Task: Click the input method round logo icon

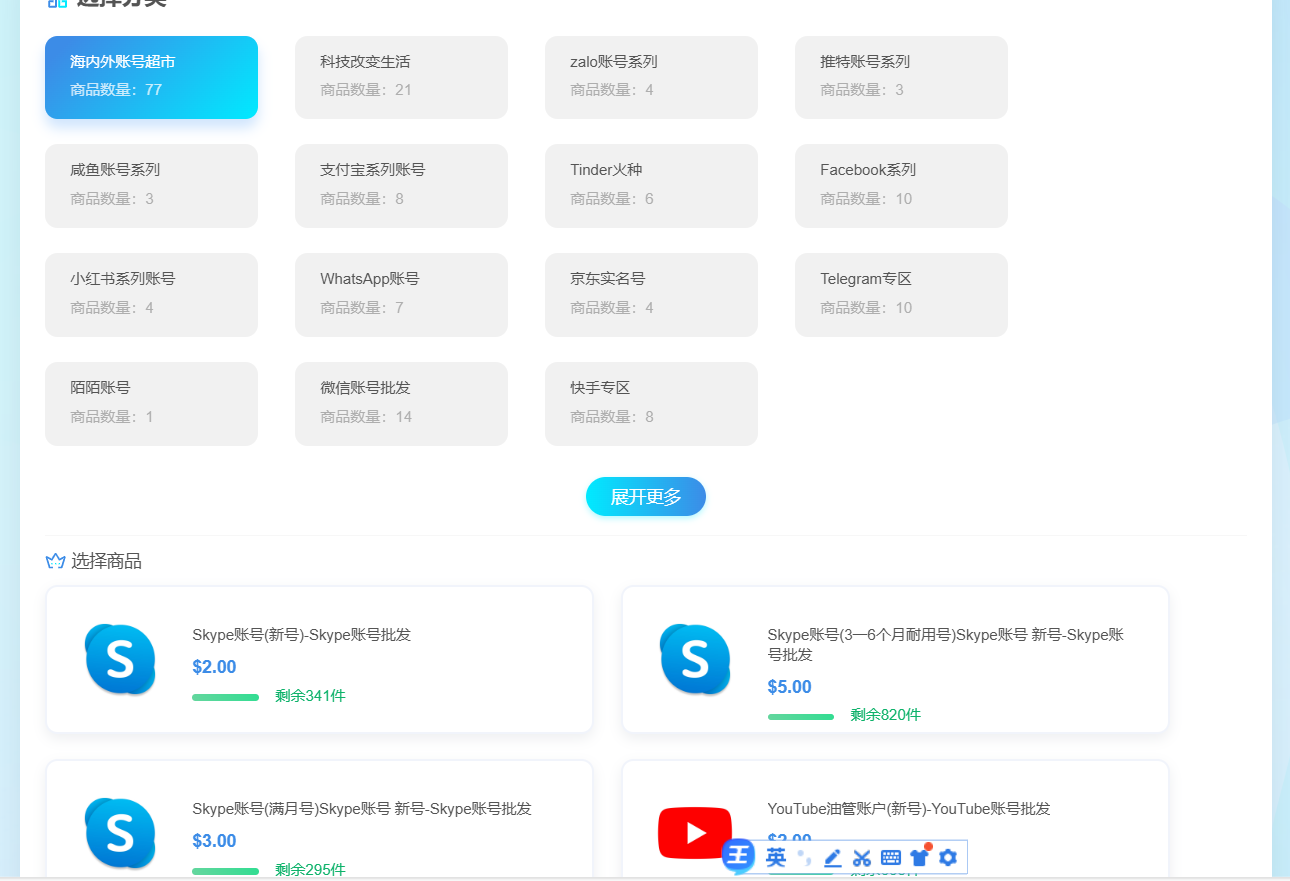Action: click(738, 856)
